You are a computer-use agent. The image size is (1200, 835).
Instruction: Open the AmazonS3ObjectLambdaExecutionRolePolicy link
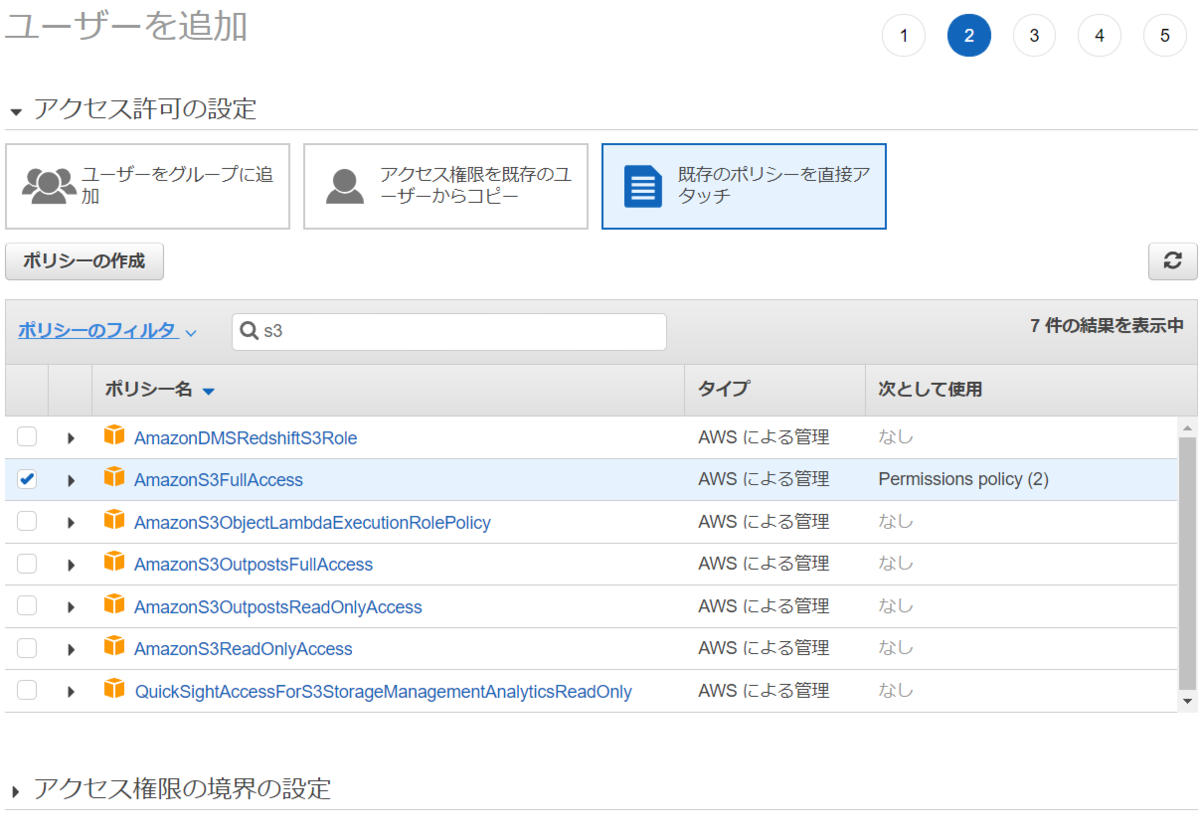(312, 522)
